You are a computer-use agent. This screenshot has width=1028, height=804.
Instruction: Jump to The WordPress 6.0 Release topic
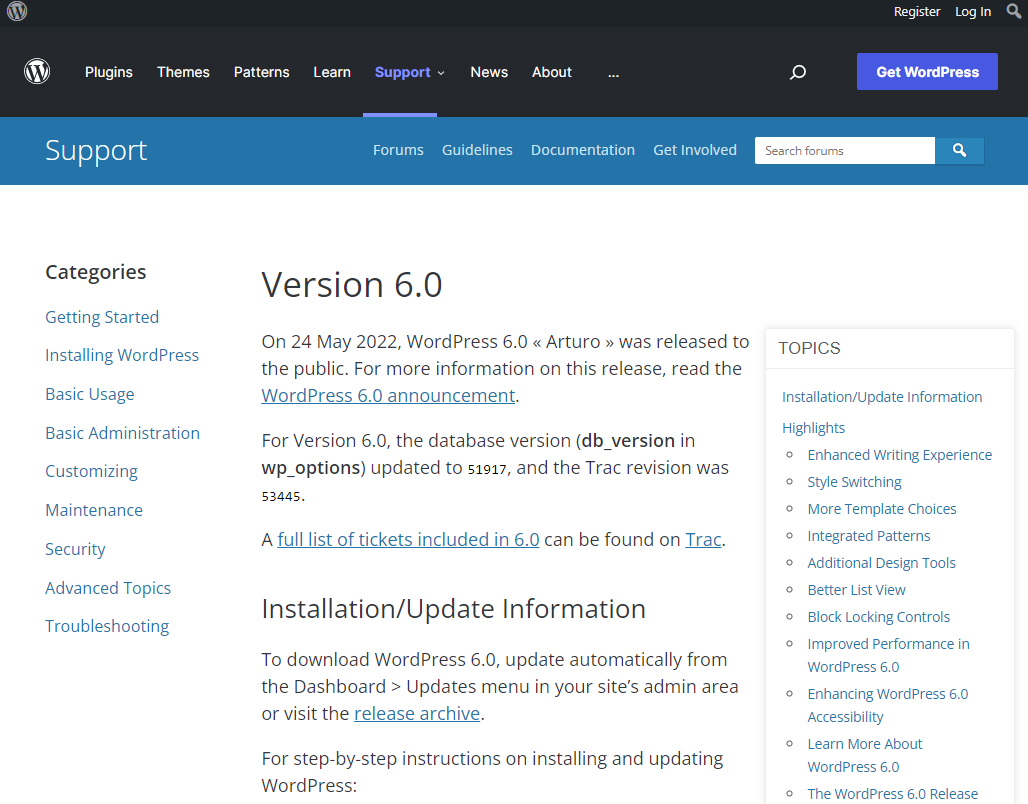pos(893,794)
